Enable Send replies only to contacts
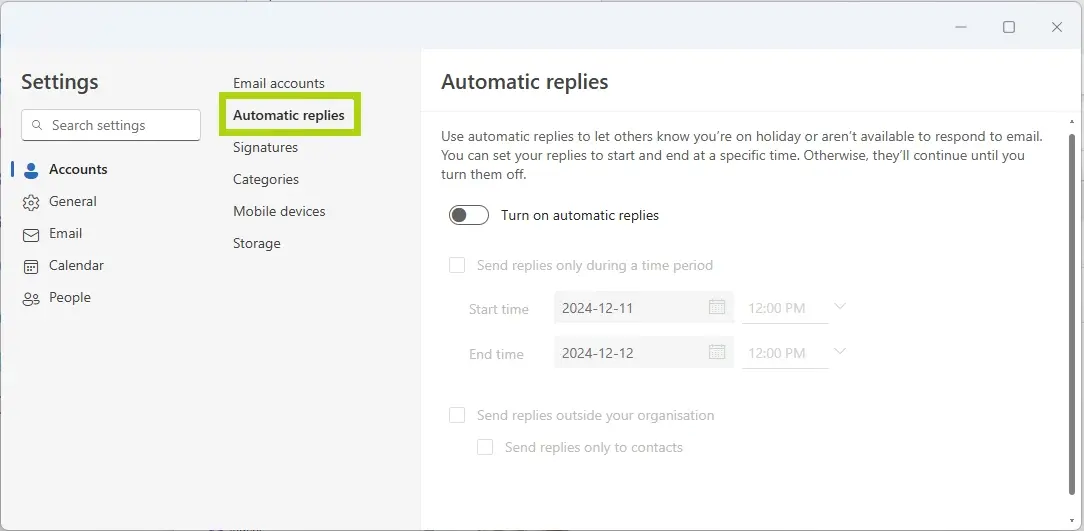 coord(485,447)
